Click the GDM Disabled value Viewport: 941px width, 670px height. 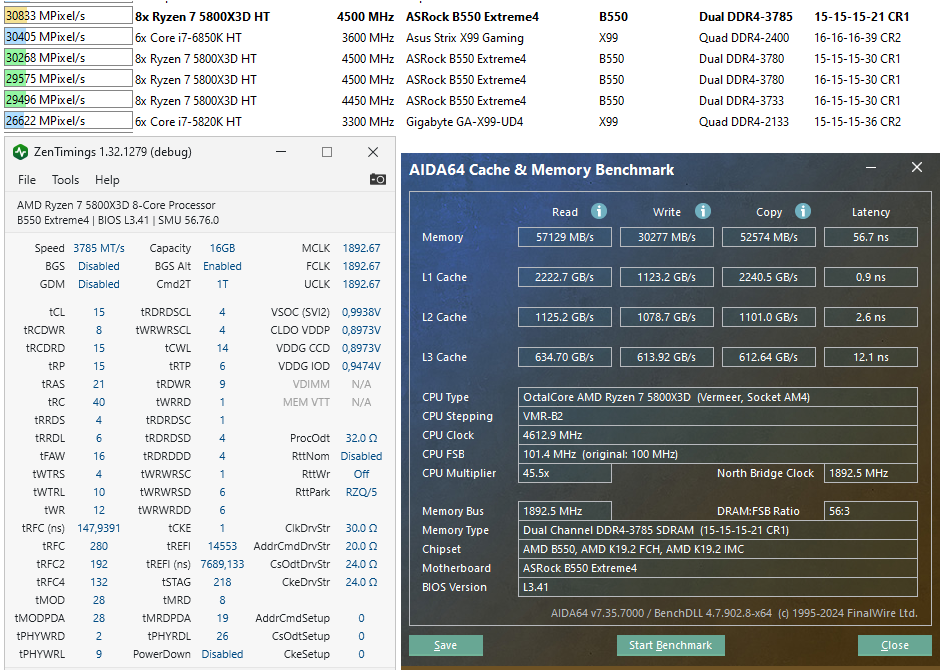(x=99, y=284)
